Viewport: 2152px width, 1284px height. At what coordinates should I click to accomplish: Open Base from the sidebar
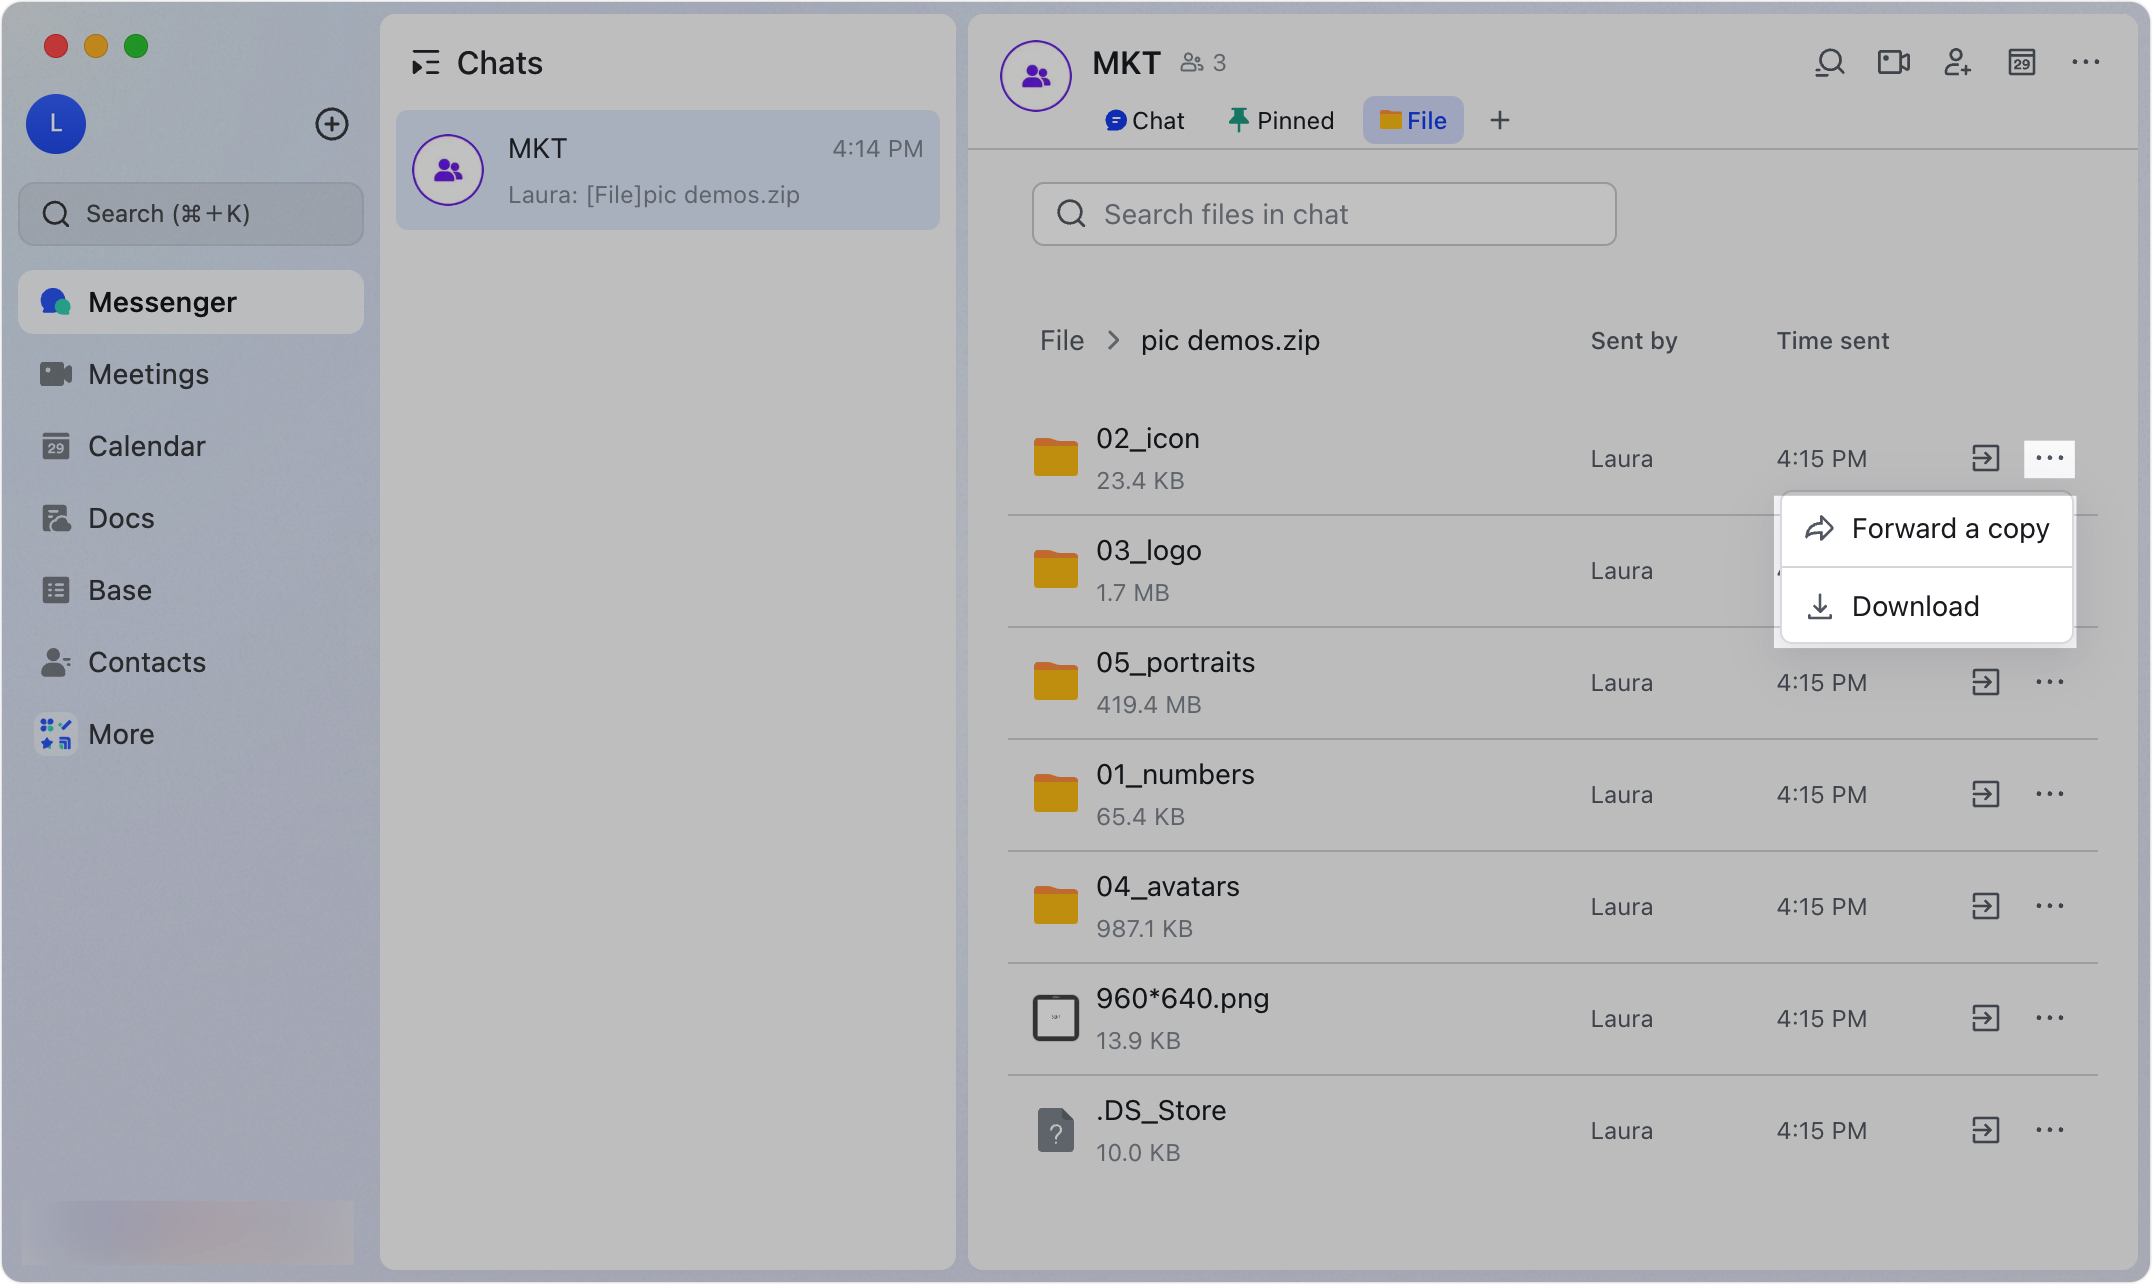coord(119,590)
